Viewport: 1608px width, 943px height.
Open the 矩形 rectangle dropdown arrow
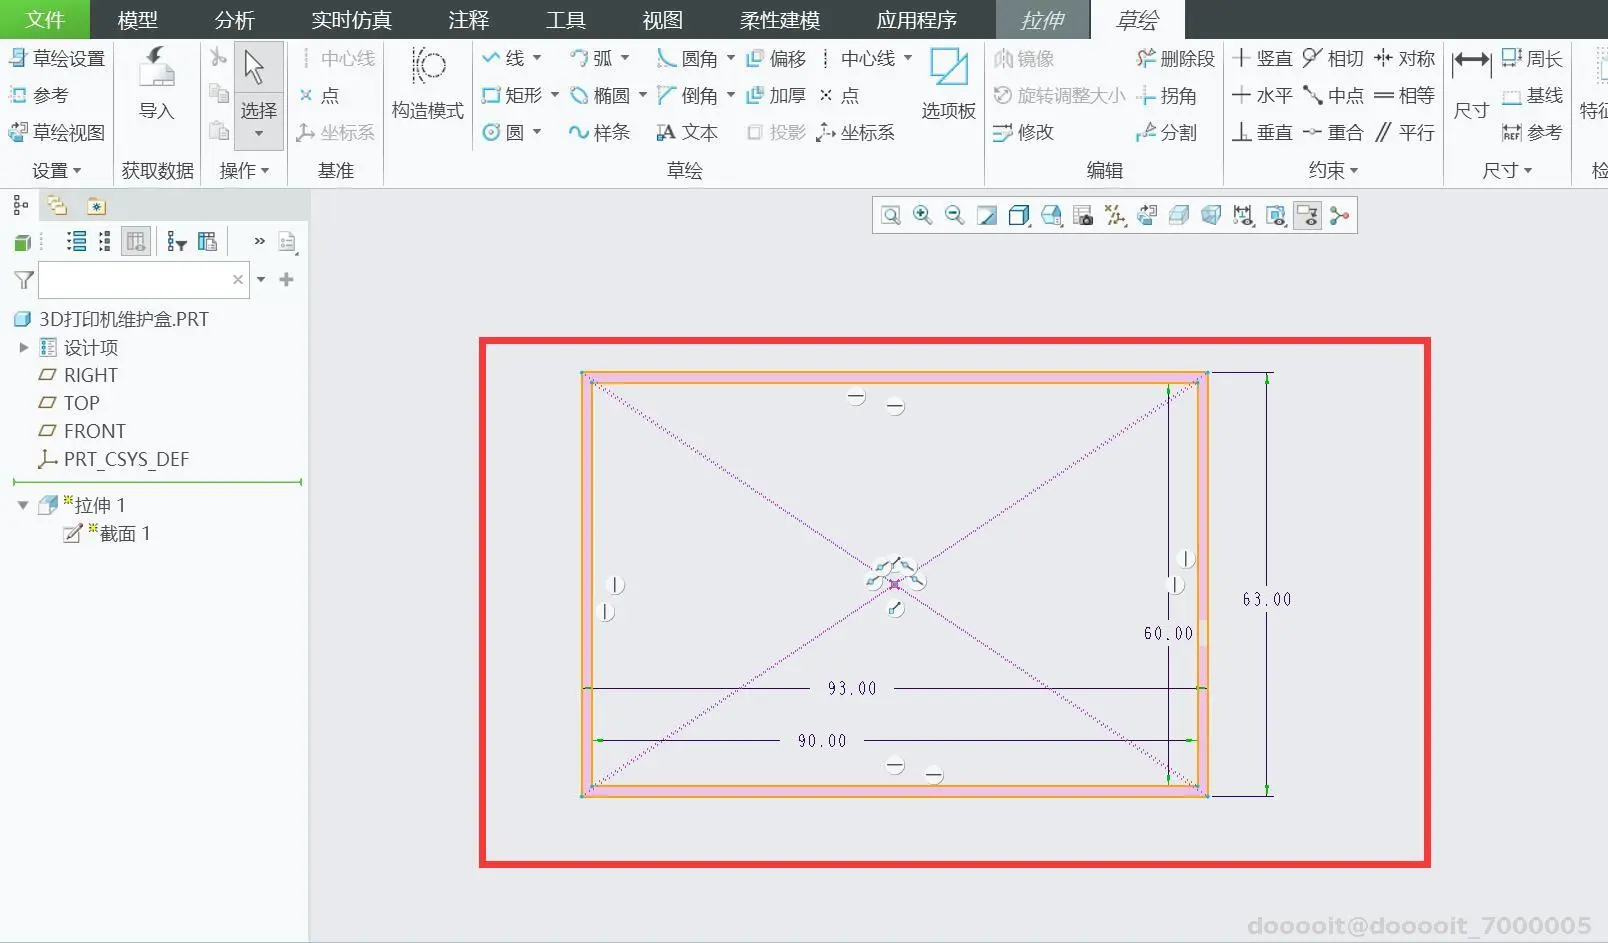click(555, 96)
